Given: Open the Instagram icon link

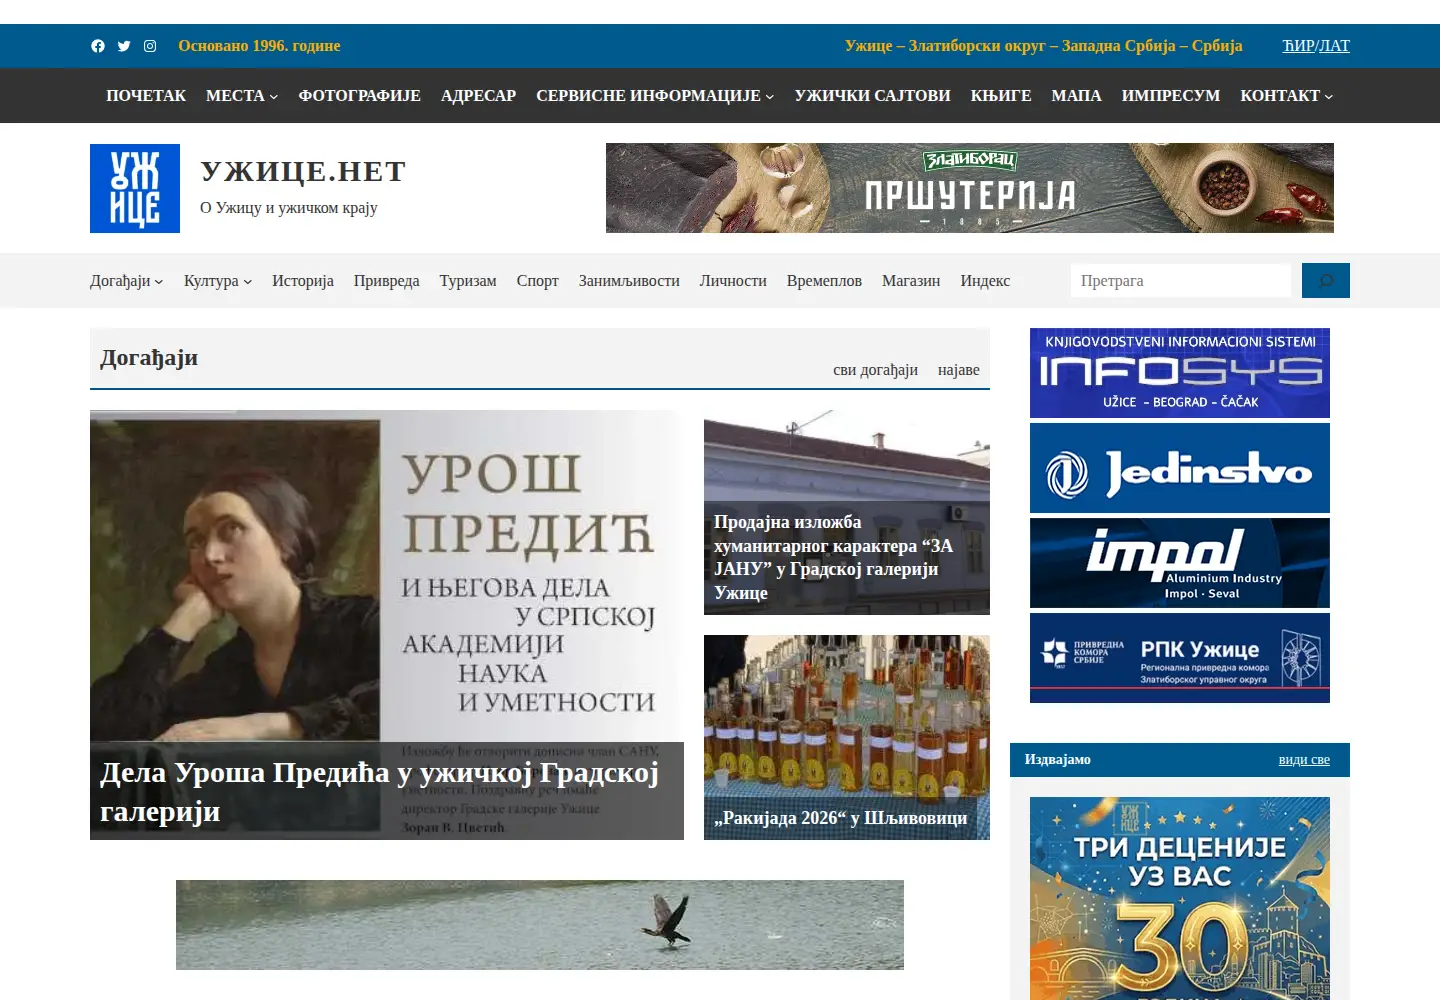Looking at the screenshot, I should [150, 46].
